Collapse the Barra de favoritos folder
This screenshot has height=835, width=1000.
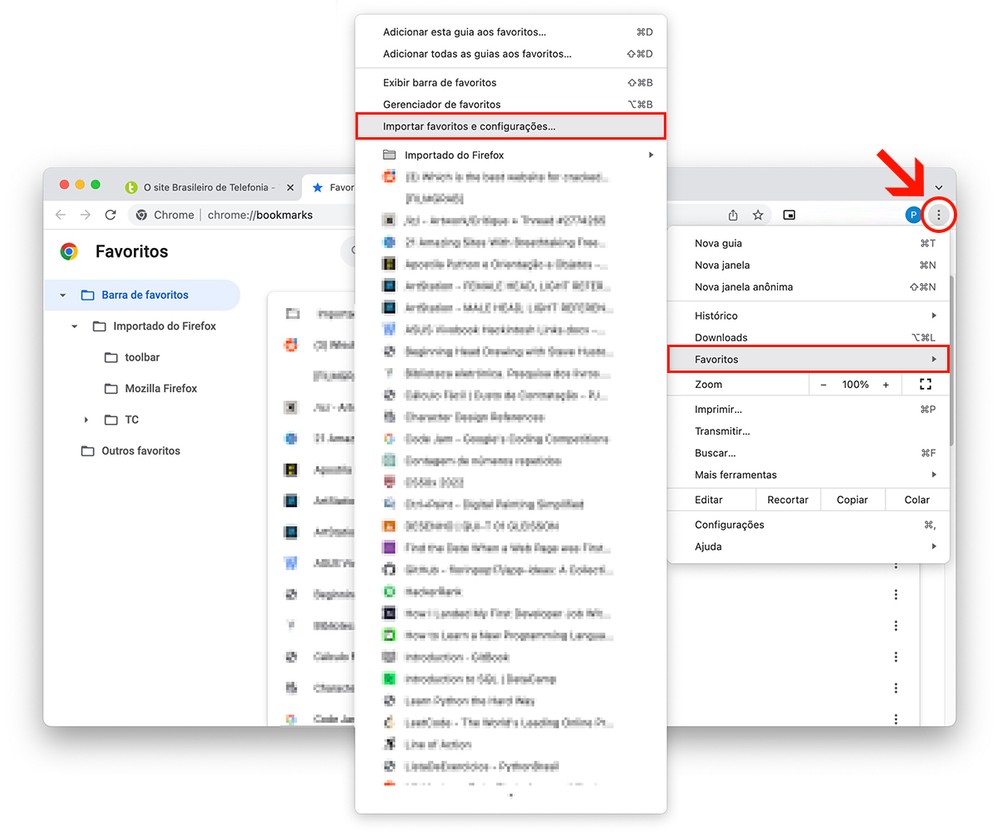pos(63,296)
